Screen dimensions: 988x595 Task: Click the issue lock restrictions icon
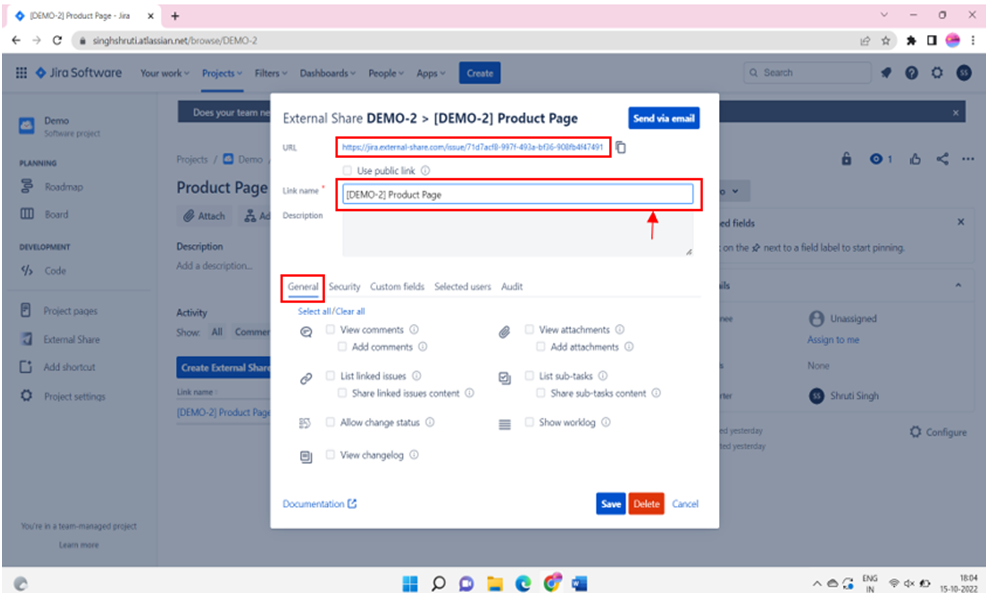(847, 159)
